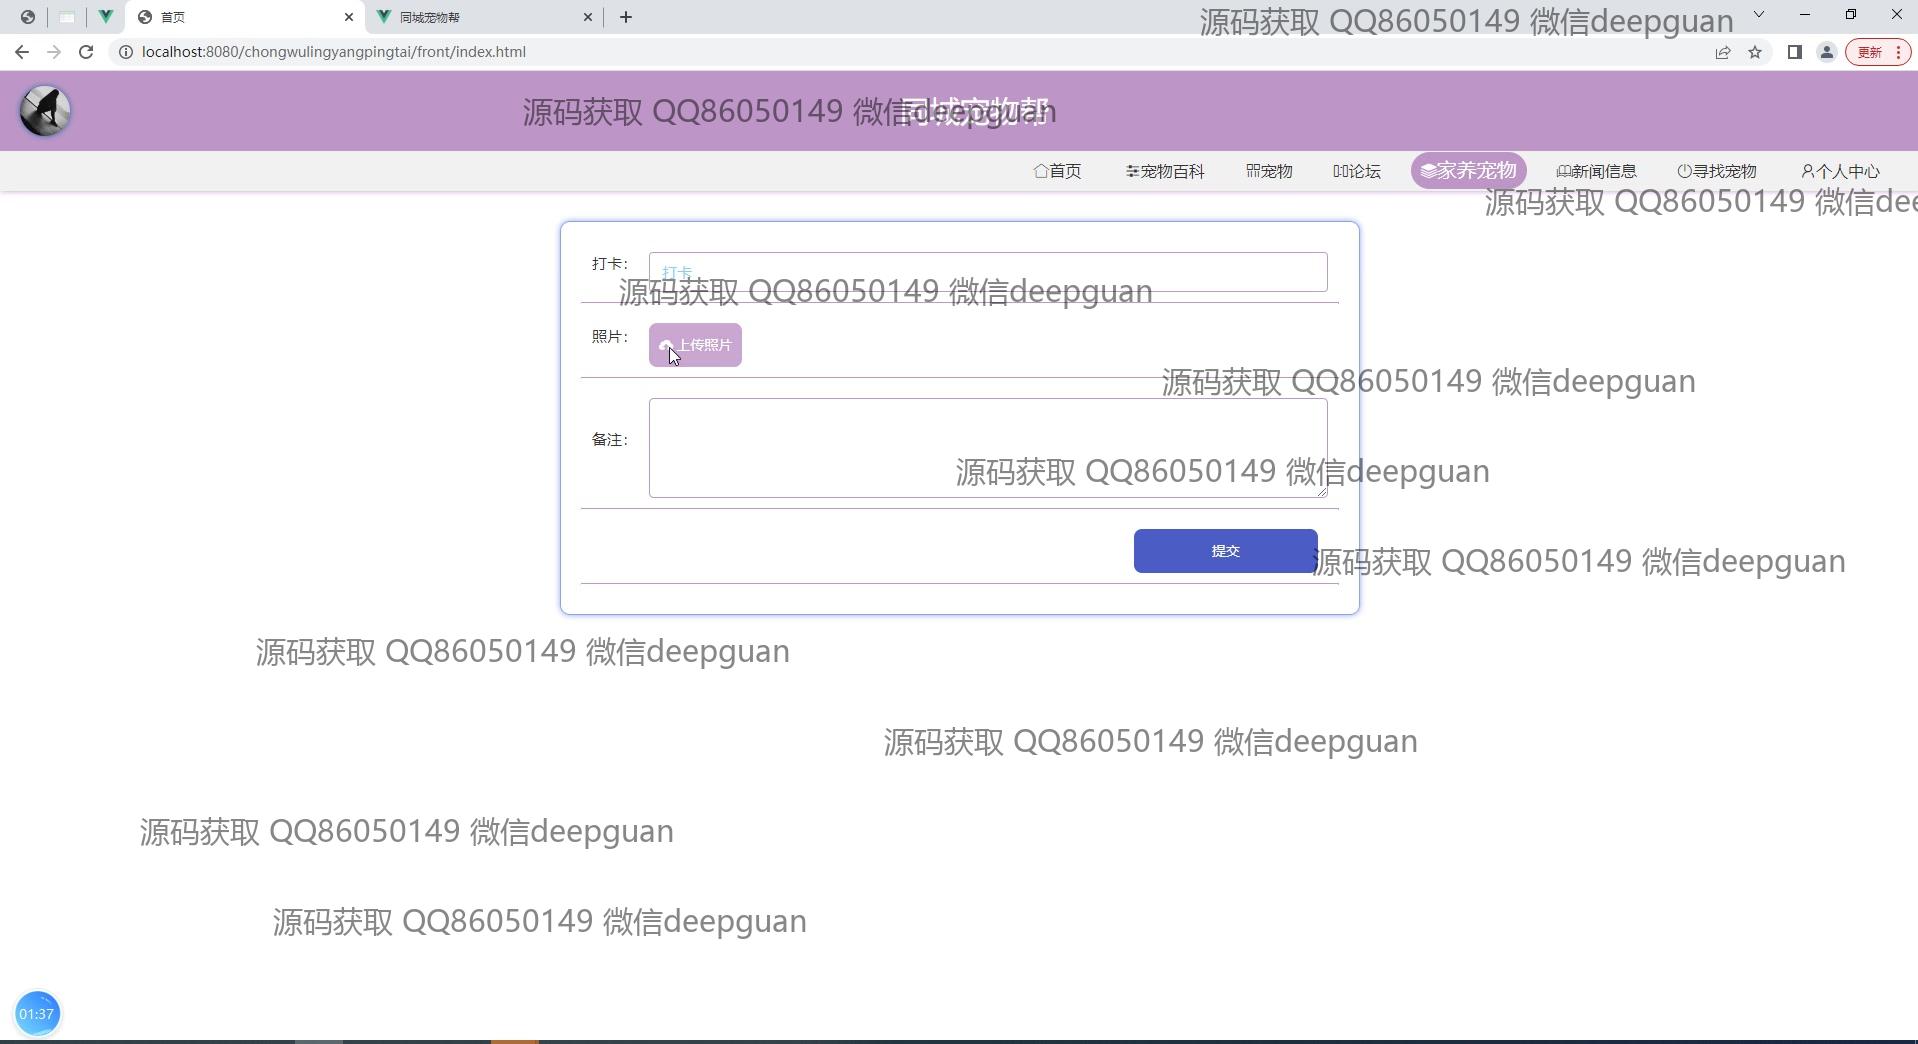Open 宠物百科 navigation menu item
This screenshot has width=1918, height=1044.
tap(1165, 171)
